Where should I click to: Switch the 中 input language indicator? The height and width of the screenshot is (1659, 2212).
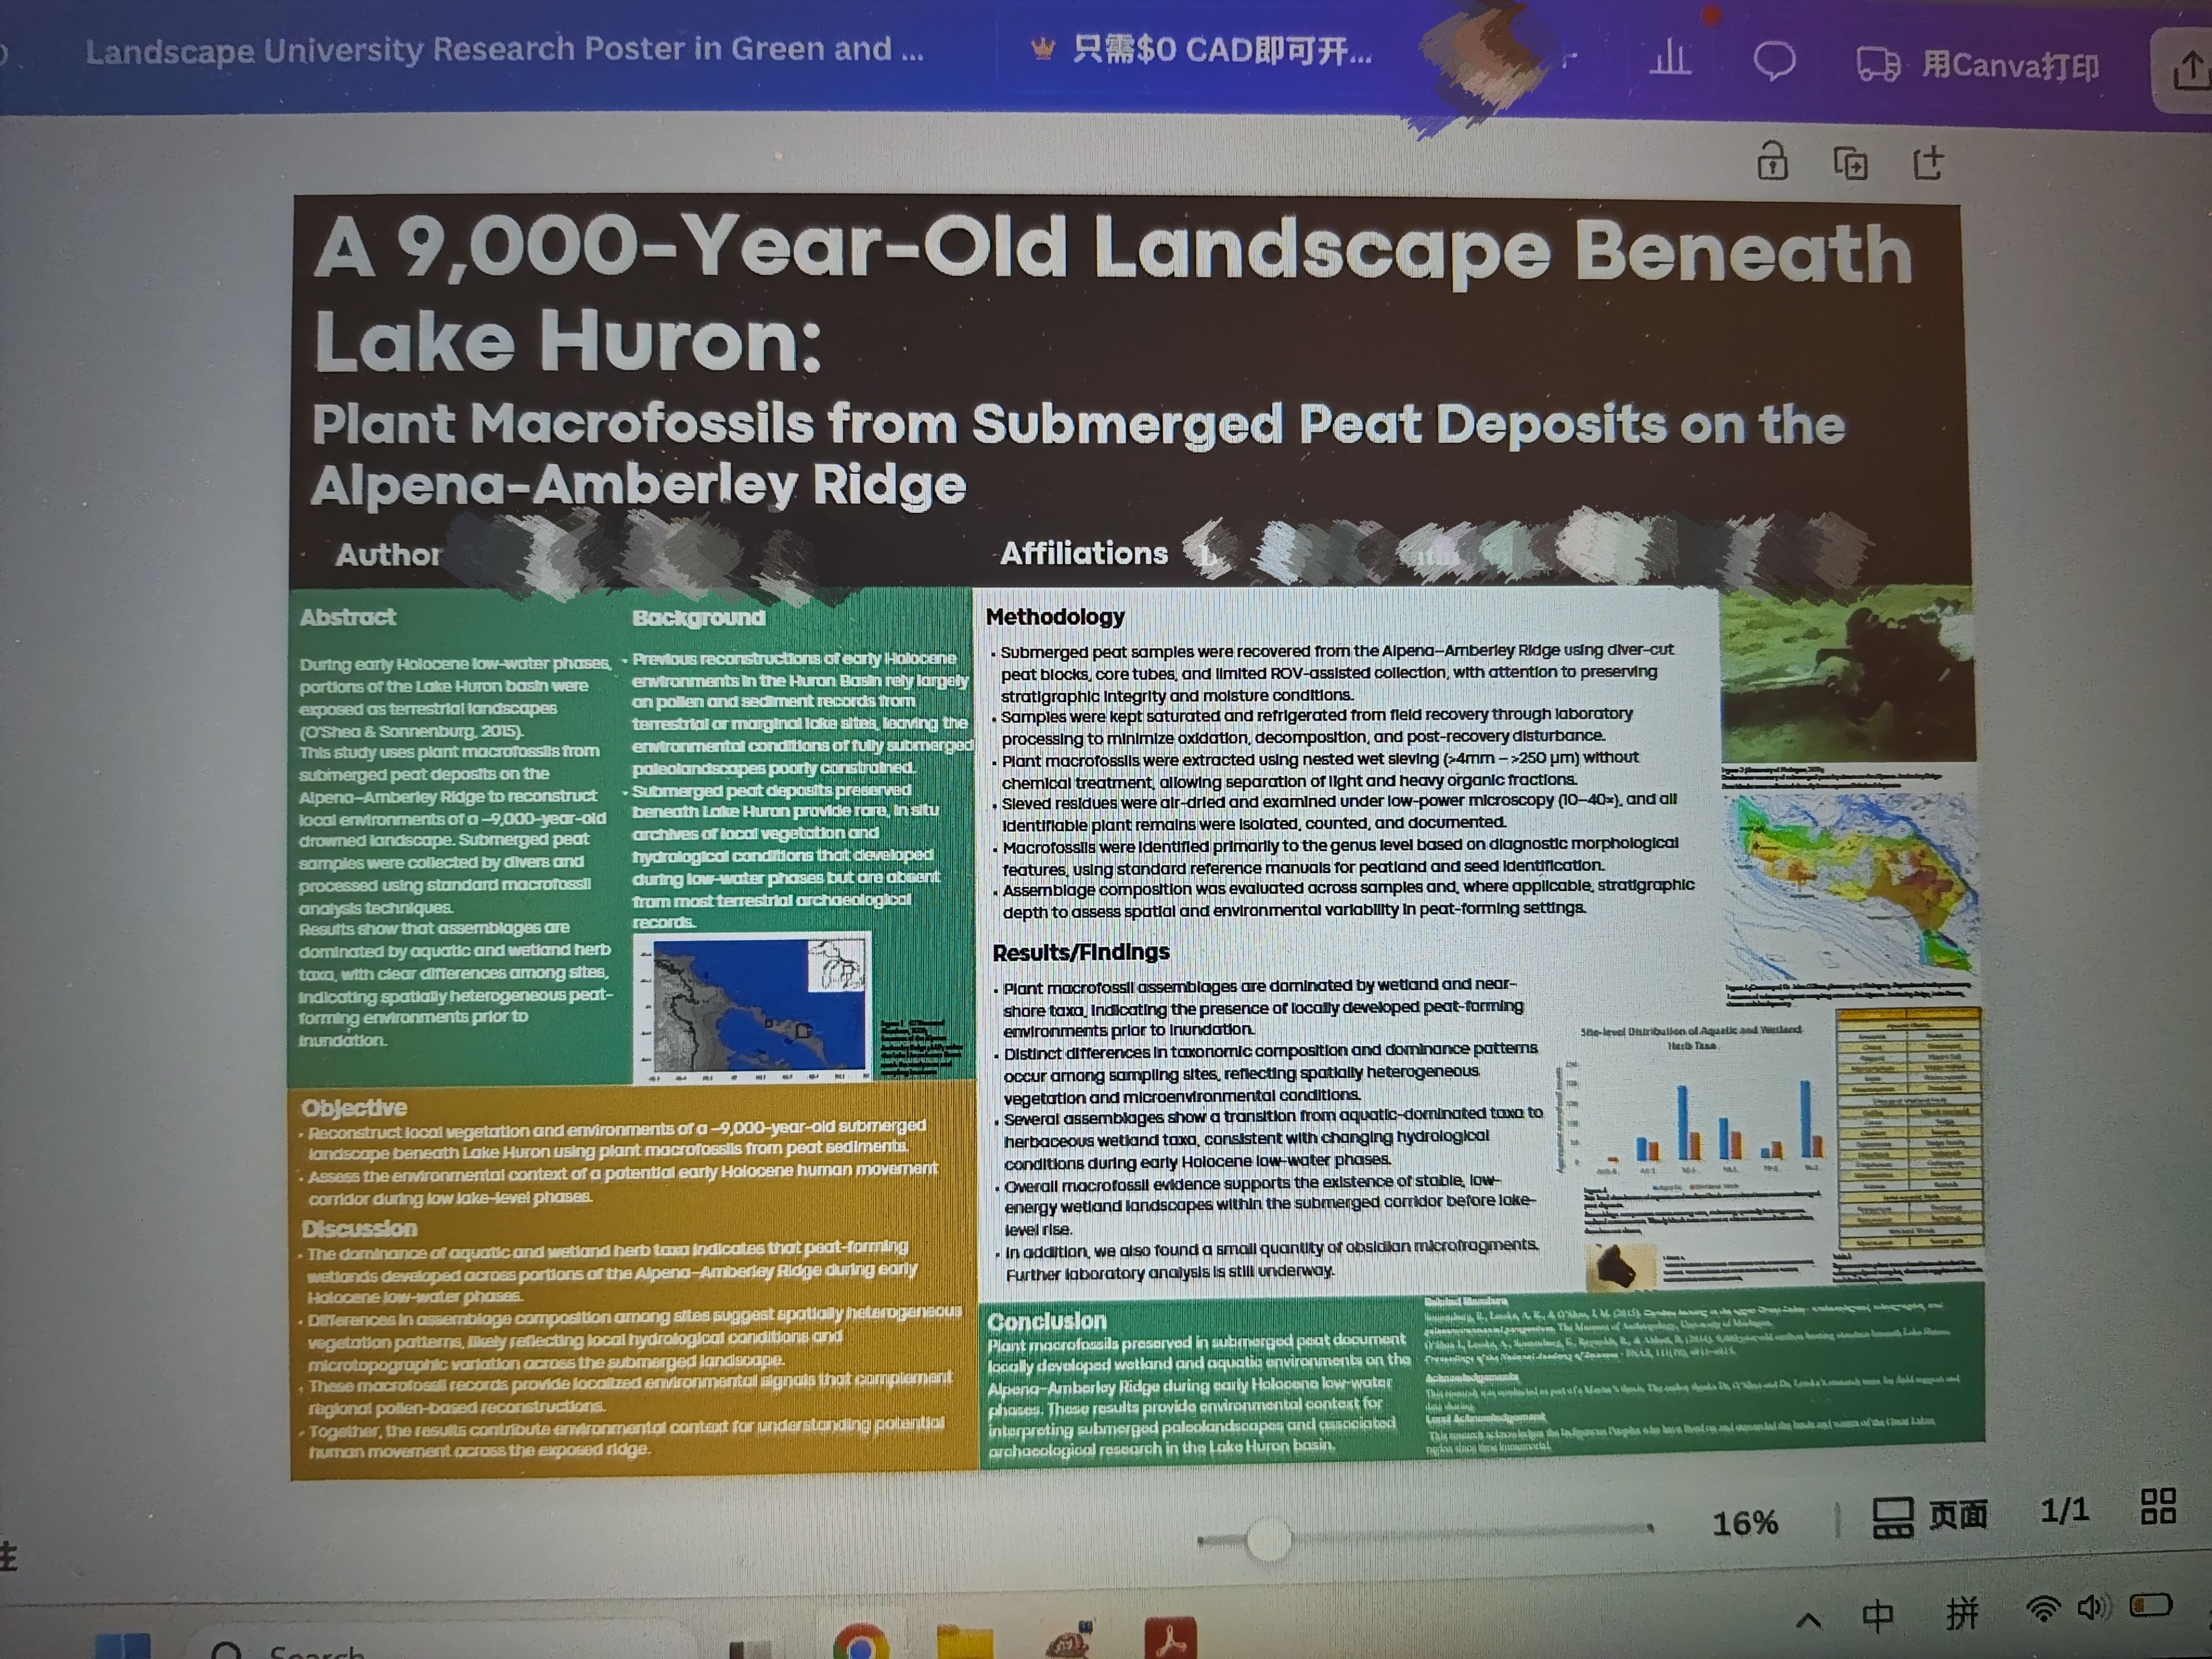tap(1877, 1616)
